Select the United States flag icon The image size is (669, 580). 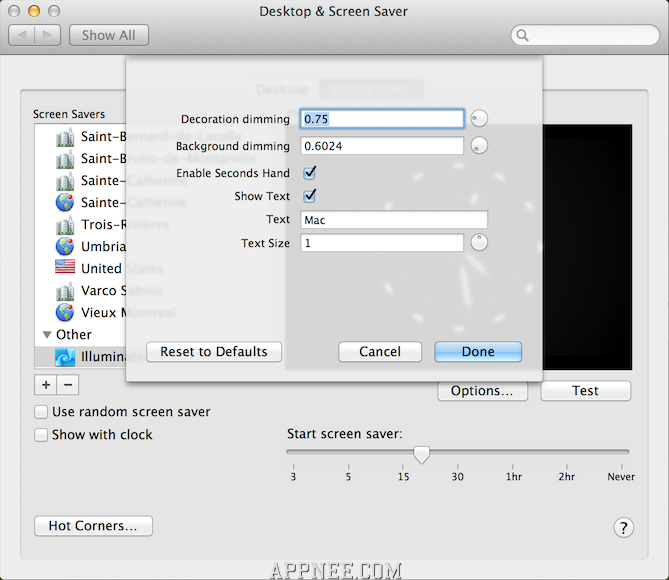pyautogui.click(x=65, y=267)
